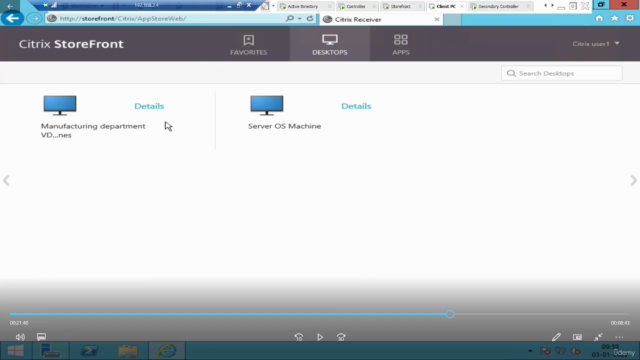Switch to the Storefront session tab
640x360 pixels.
(x=400, y=6)
